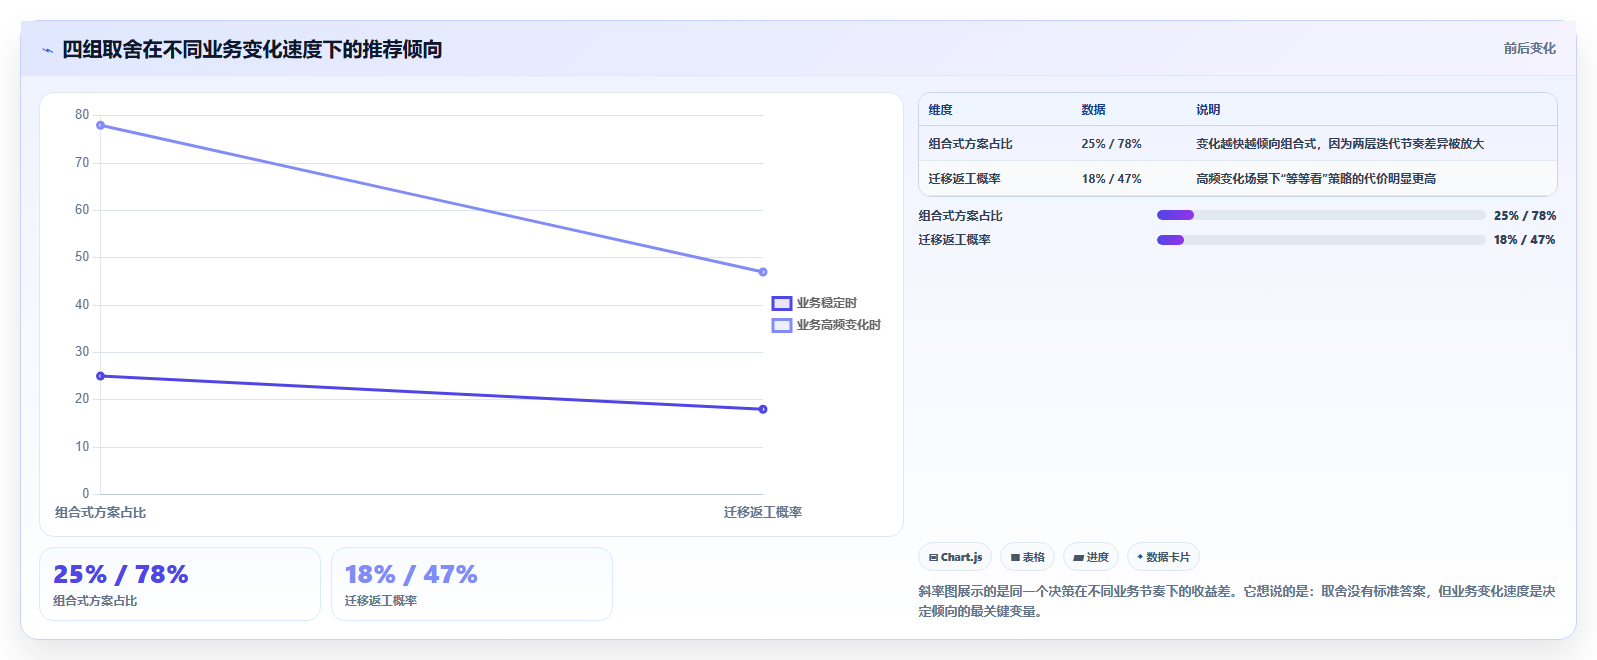Click the 47 data point on light line

coord(763,272)
